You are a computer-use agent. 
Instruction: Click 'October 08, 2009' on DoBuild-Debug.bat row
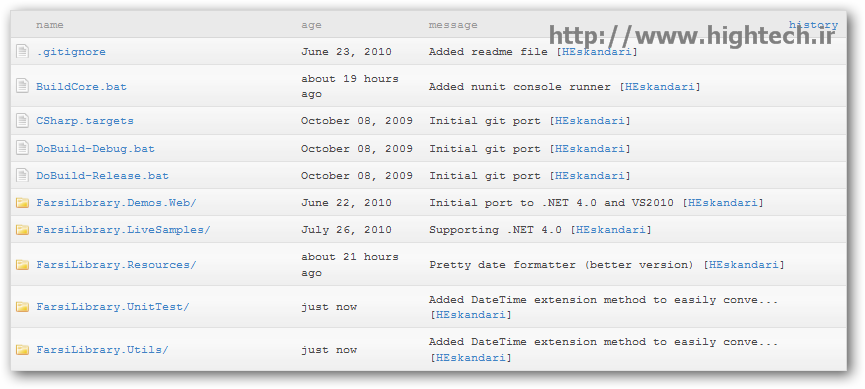(357, 148)
